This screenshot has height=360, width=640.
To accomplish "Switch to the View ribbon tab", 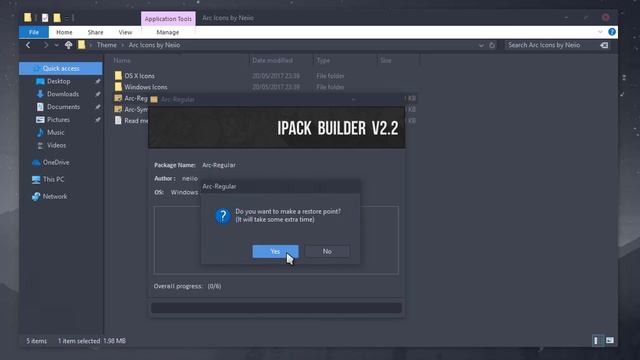I will coord(125,32).
